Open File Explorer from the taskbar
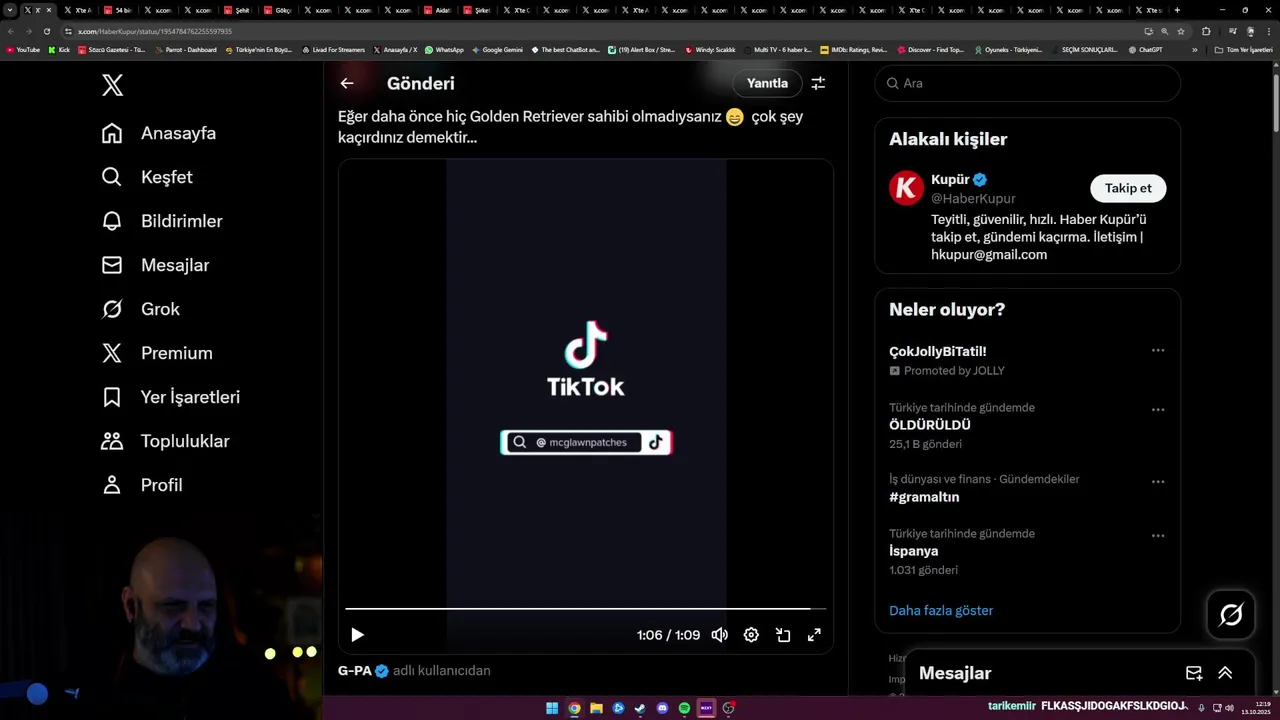Screen dimensions: 1280x720 [596, 708]
